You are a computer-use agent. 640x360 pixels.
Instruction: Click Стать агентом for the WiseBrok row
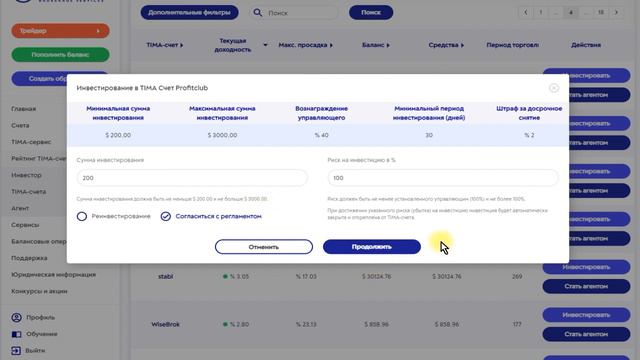tap(586, 334)
